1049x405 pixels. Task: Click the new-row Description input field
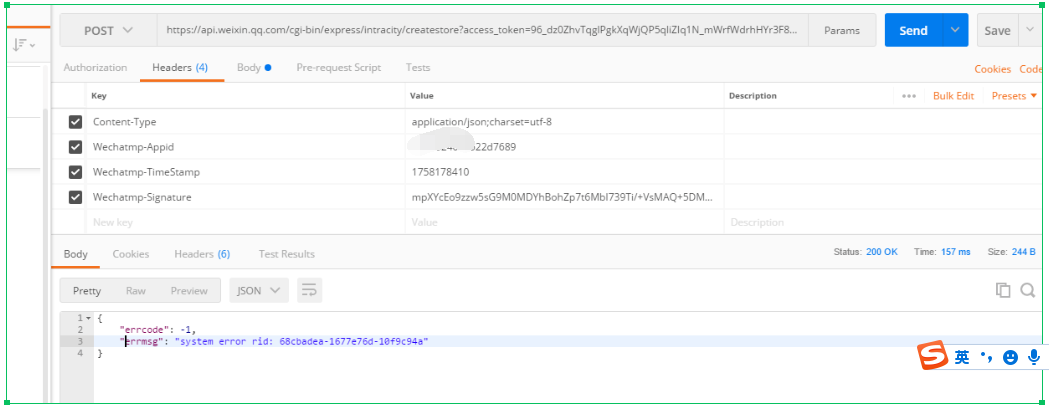(883, 222)
